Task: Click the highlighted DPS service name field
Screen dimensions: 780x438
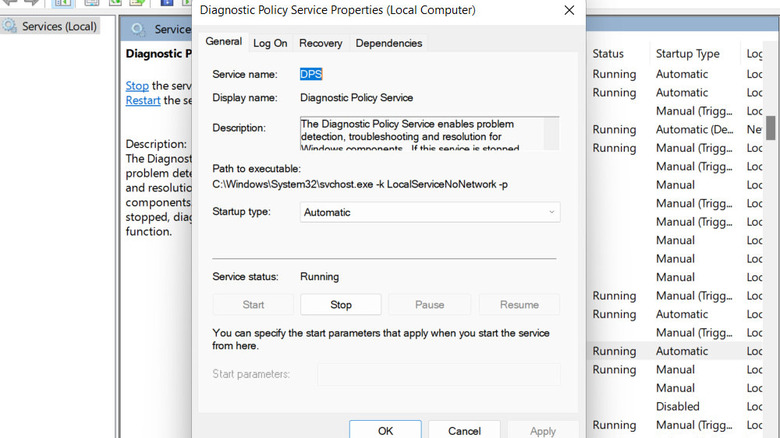Action: tap(311, 74)
